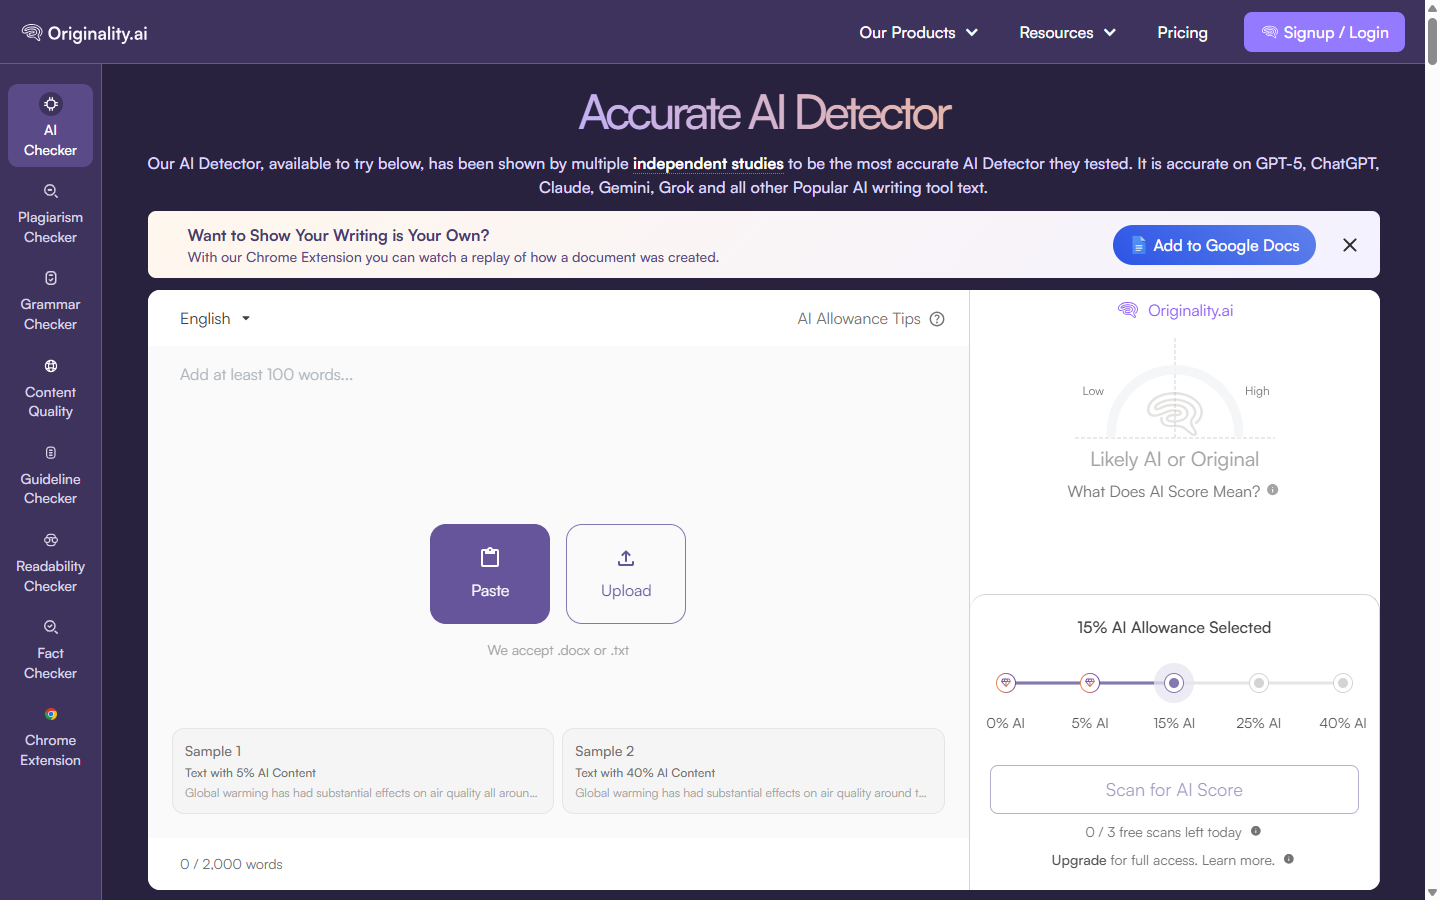Expand the Our Products menu

(x=919, y=33)
